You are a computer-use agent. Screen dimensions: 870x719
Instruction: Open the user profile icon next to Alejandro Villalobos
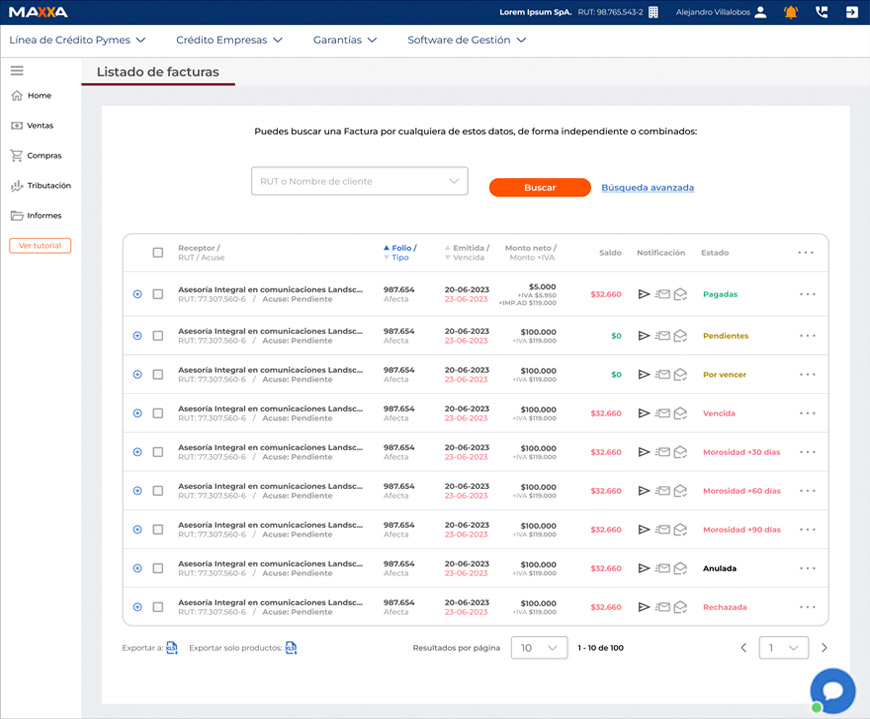coord(761,12)
